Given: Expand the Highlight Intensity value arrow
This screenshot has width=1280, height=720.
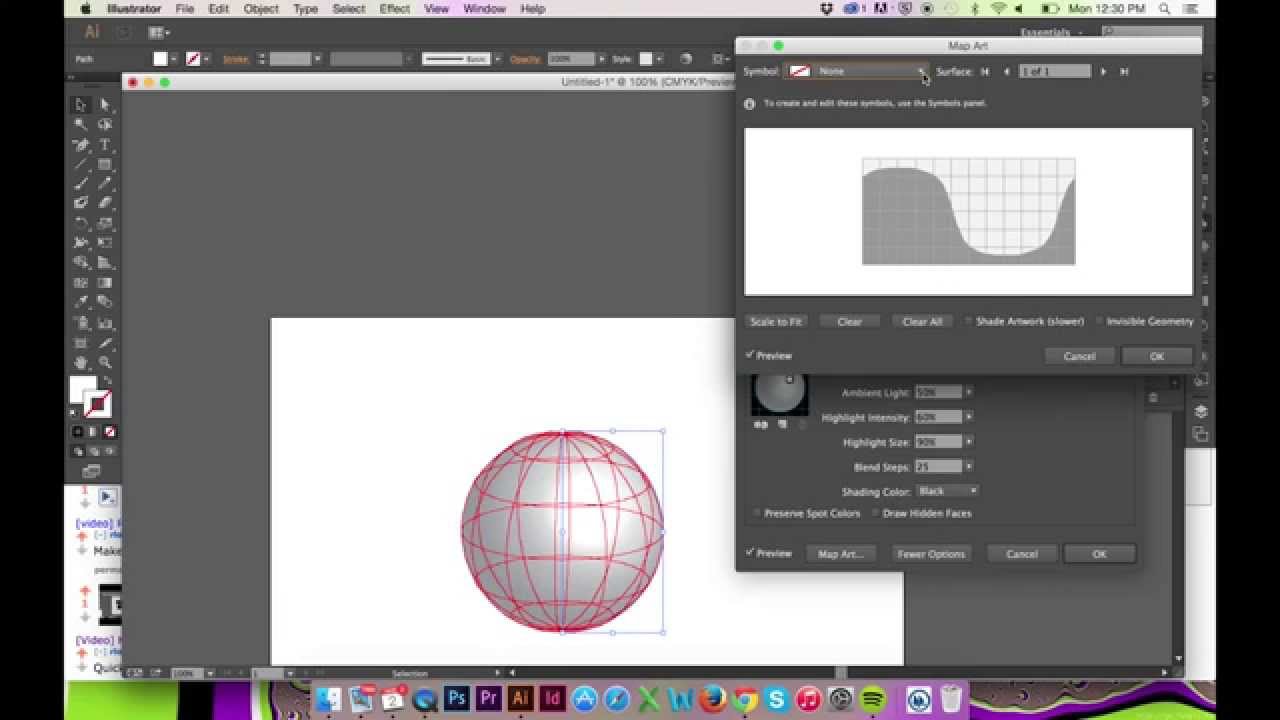Looking at the screenshot, I should tap(969, 417).
